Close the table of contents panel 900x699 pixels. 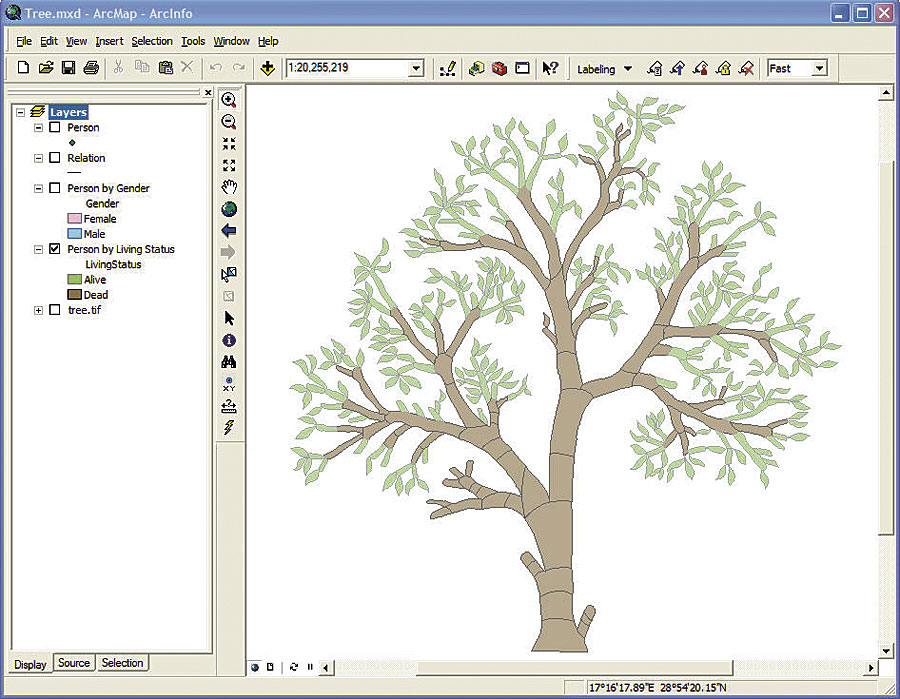208,92
